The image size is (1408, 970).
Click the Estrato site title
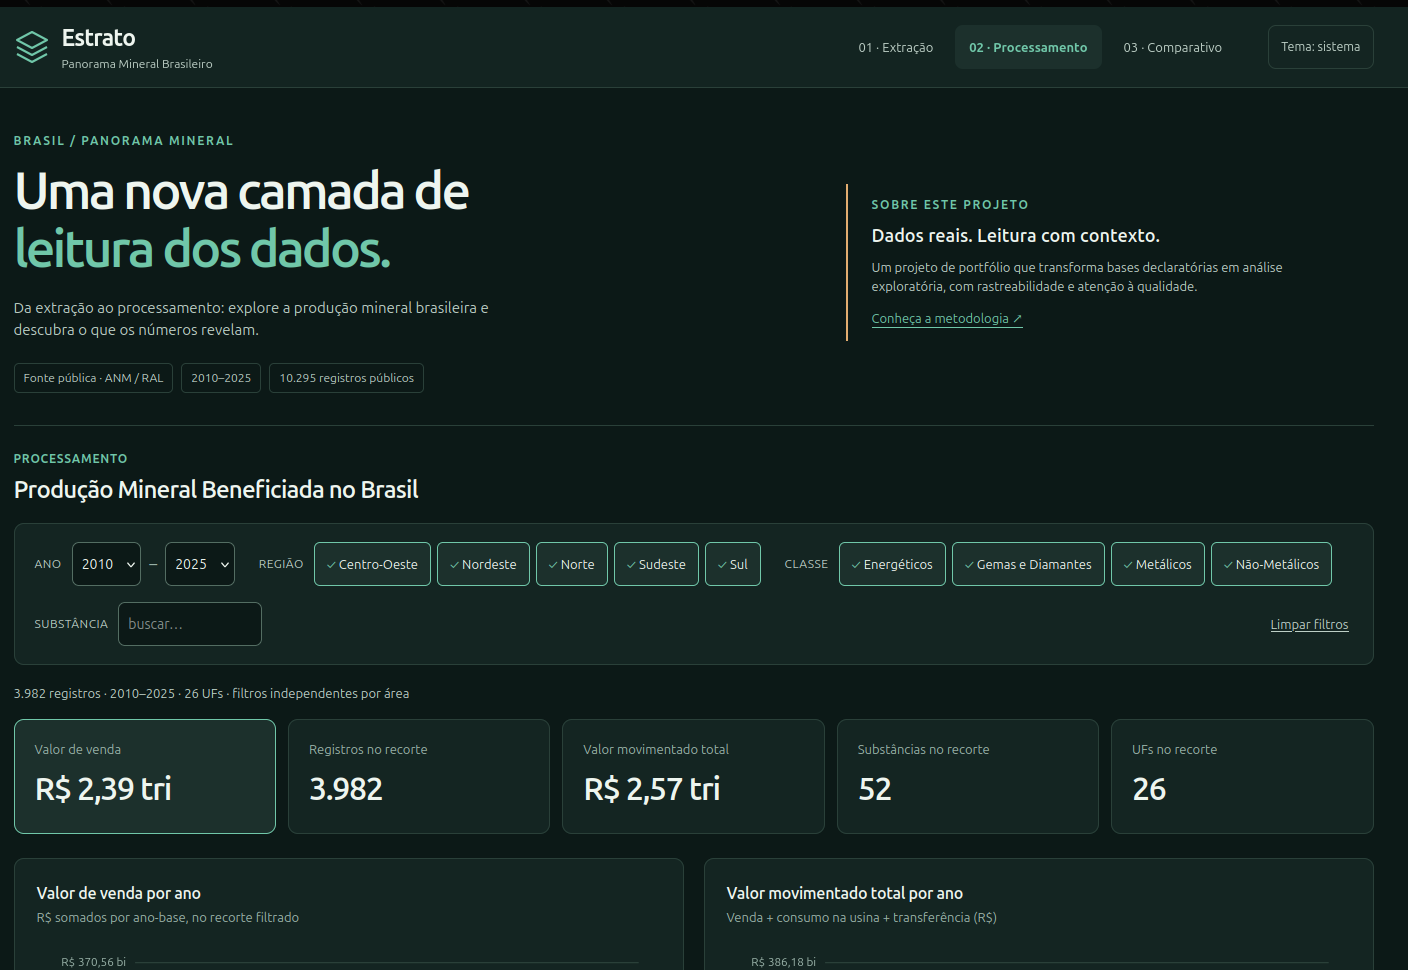click(98, 38)
